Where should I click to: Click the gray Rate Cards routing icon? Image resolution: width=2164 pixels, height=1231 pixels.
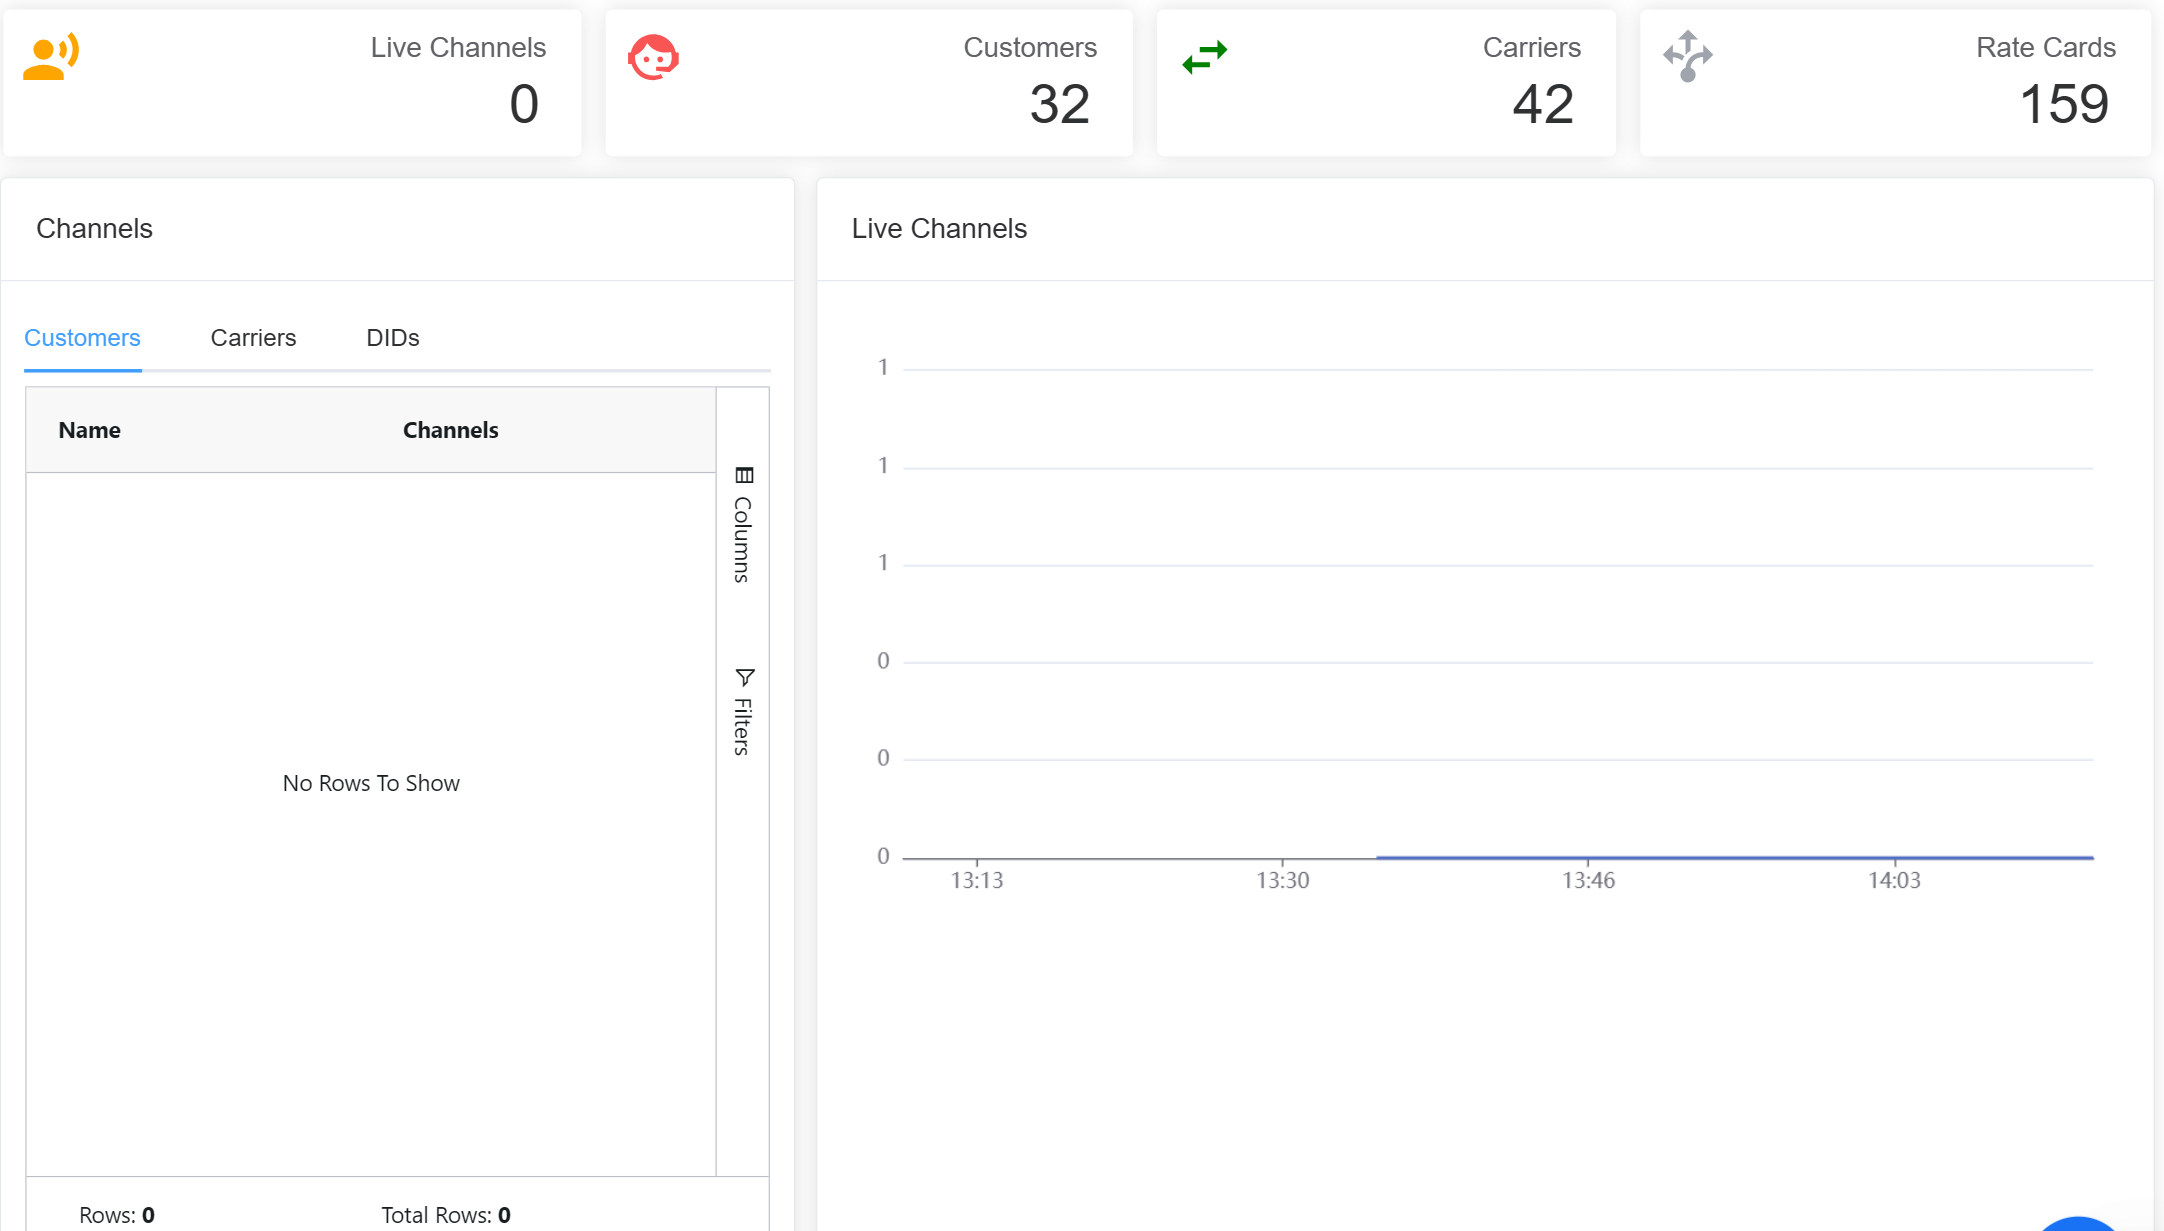(1688, 56)
